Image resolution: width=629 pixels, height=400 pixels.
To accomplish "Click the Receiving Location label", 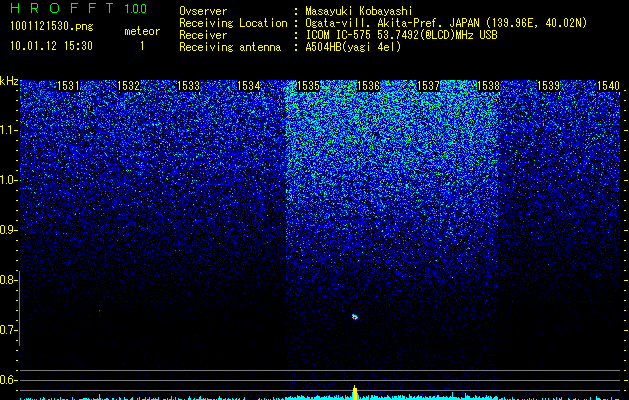I will 233,23.
